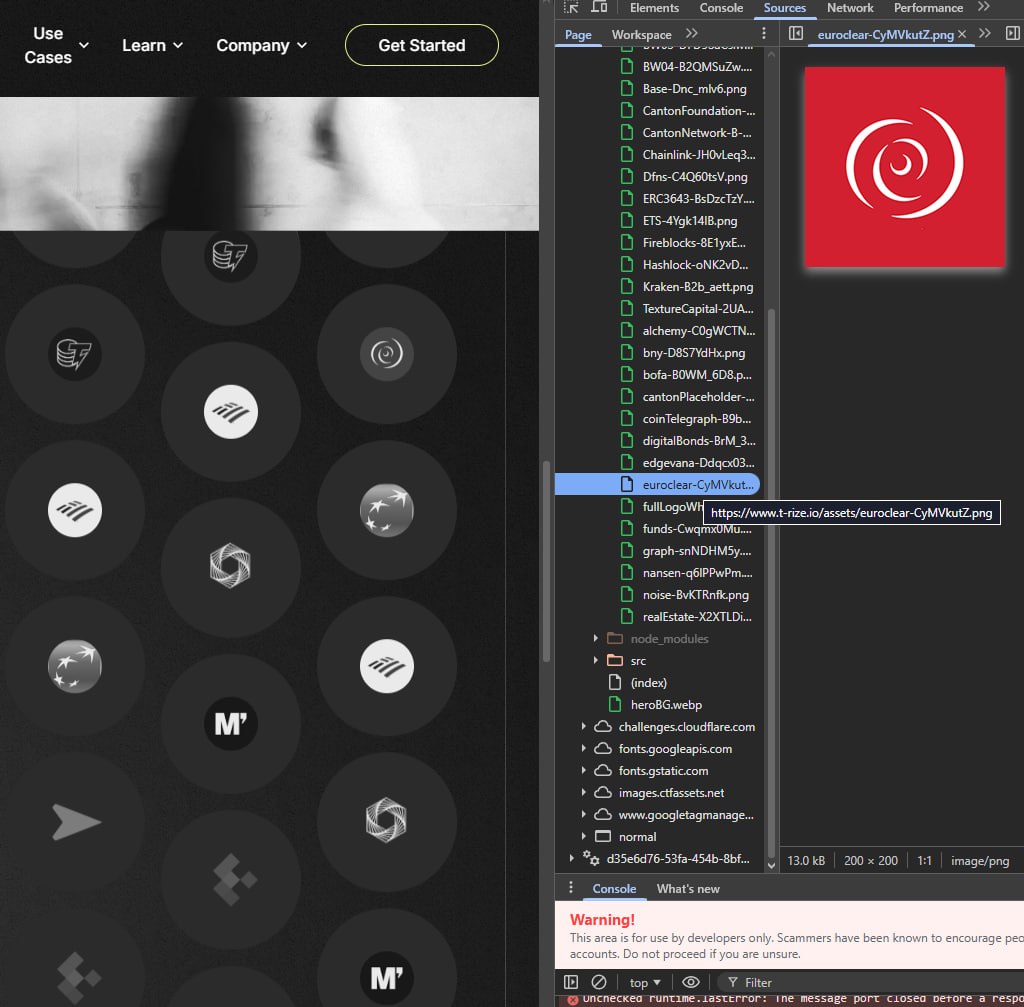
Task: Select the Console drawer tab
Action: click(x=614, y=889)
